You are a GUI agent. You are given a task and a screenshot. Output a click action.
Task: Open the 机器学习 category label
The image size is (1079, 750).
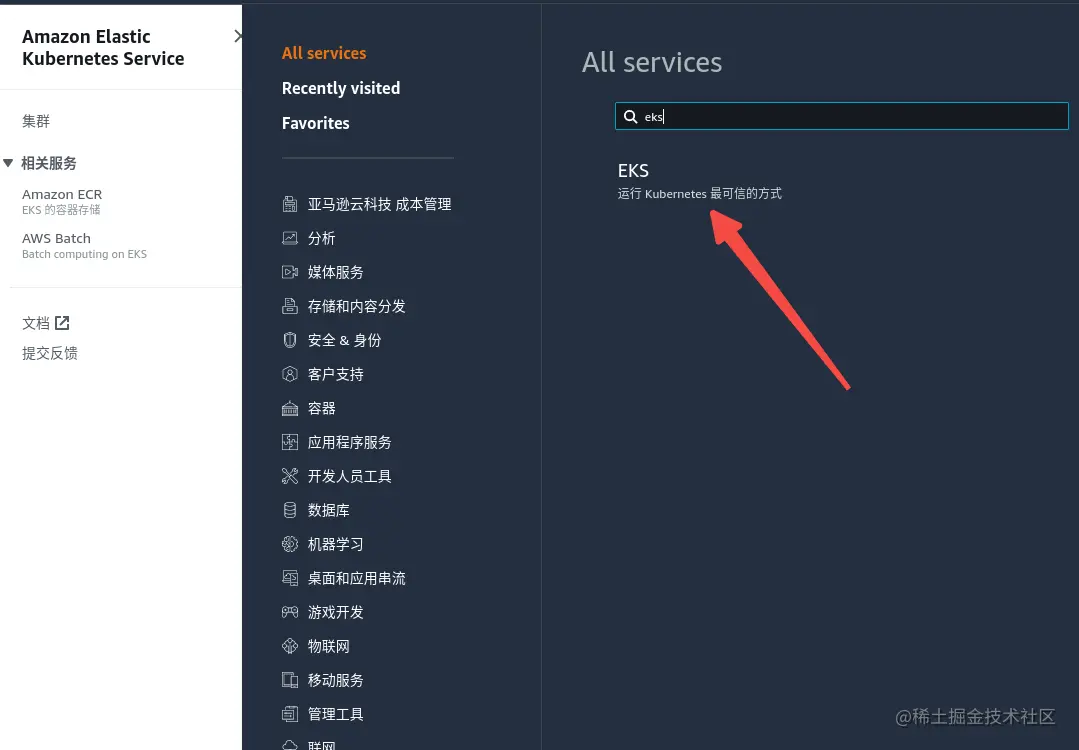point(335,544)
